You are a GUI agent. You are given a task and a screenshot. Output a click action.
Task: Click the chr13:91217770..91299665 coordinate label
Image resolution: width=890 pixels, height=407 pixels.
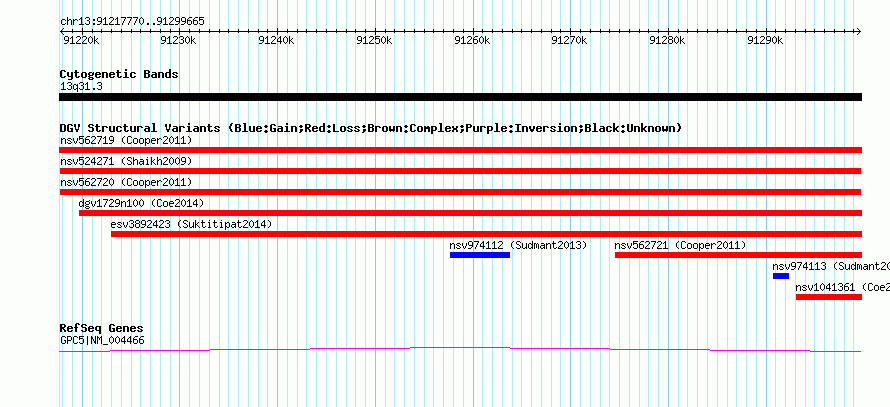pos(132,22)
